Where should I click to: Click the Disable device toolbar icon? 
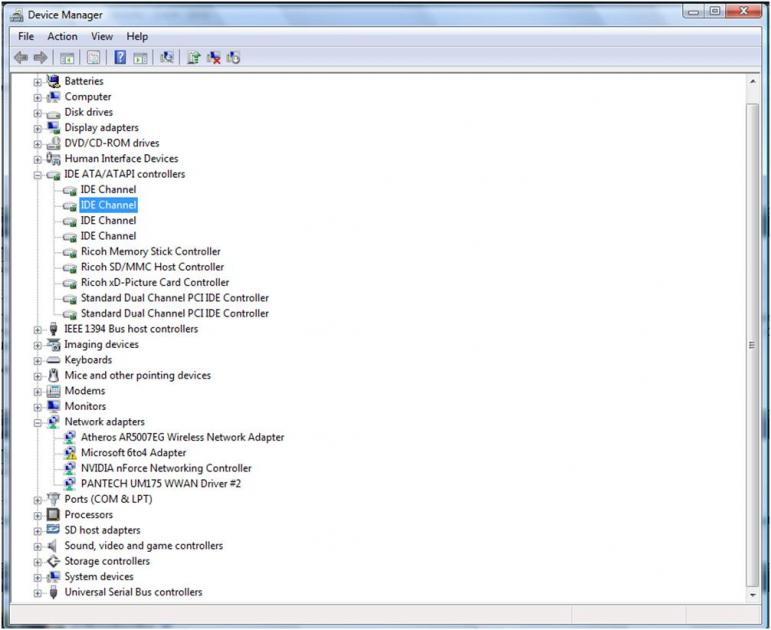point(234,58)
